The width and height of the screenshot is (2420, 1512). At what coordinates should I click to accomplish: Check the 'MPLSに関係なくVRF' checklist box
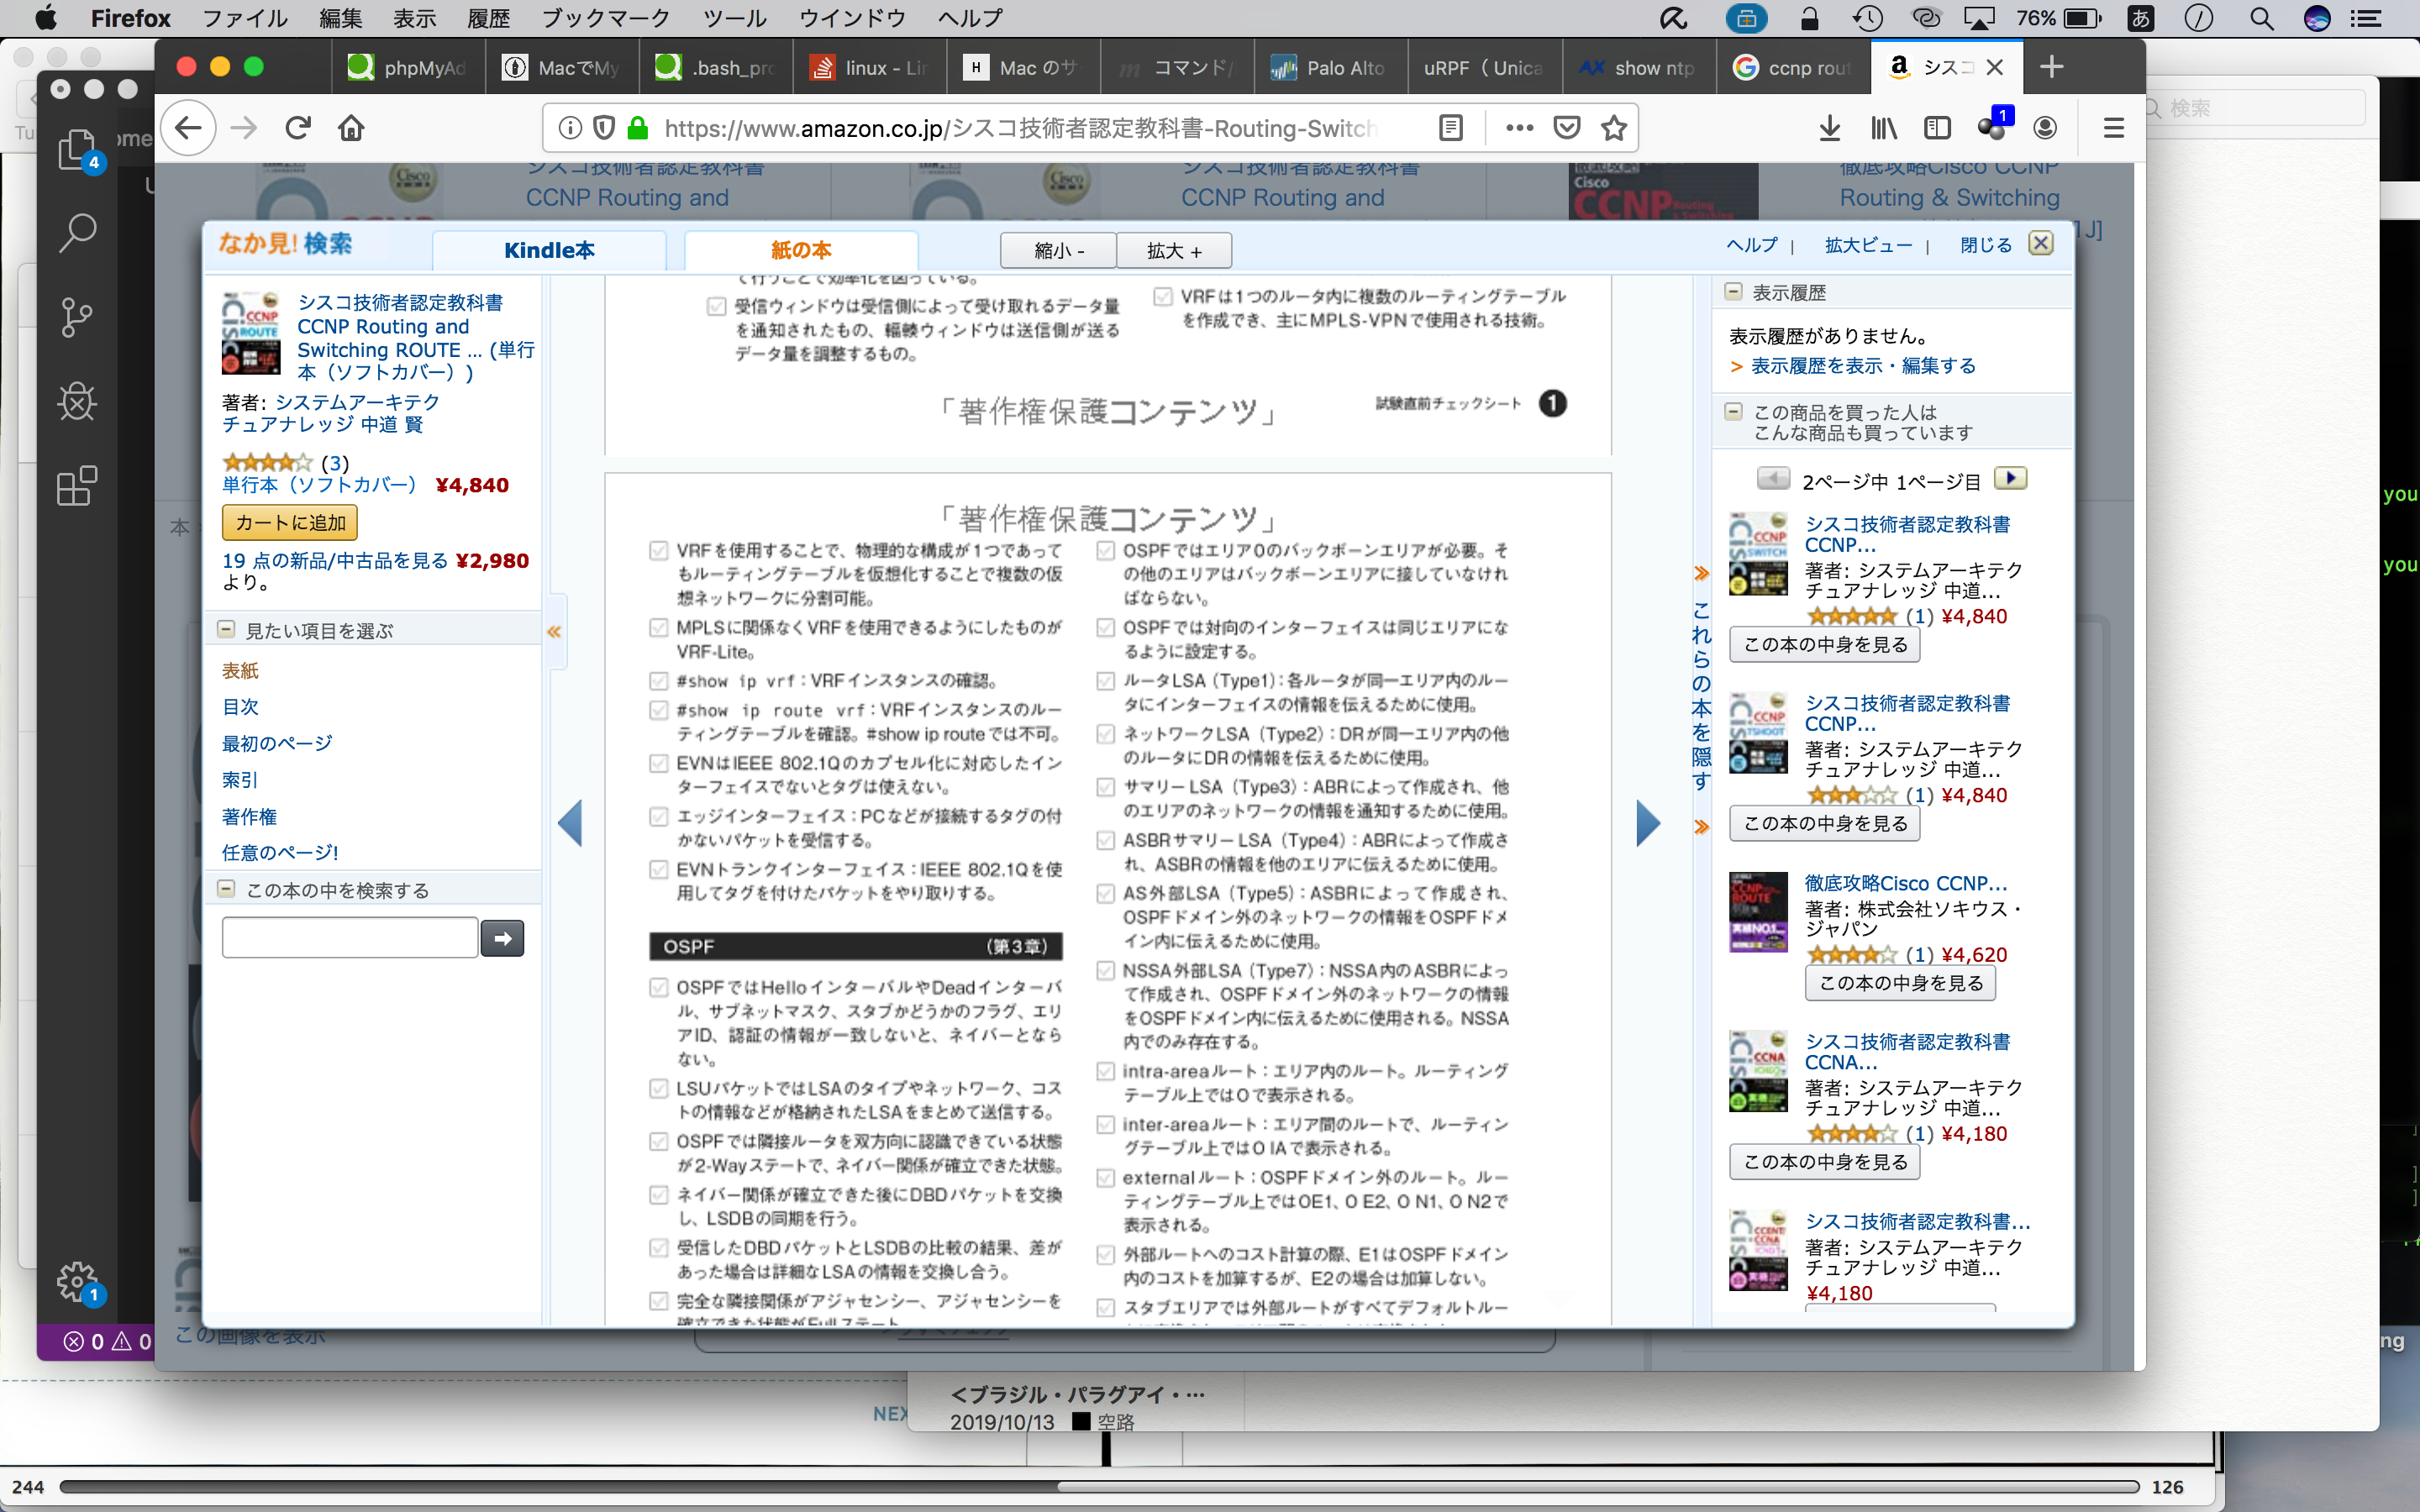point(658,627)
